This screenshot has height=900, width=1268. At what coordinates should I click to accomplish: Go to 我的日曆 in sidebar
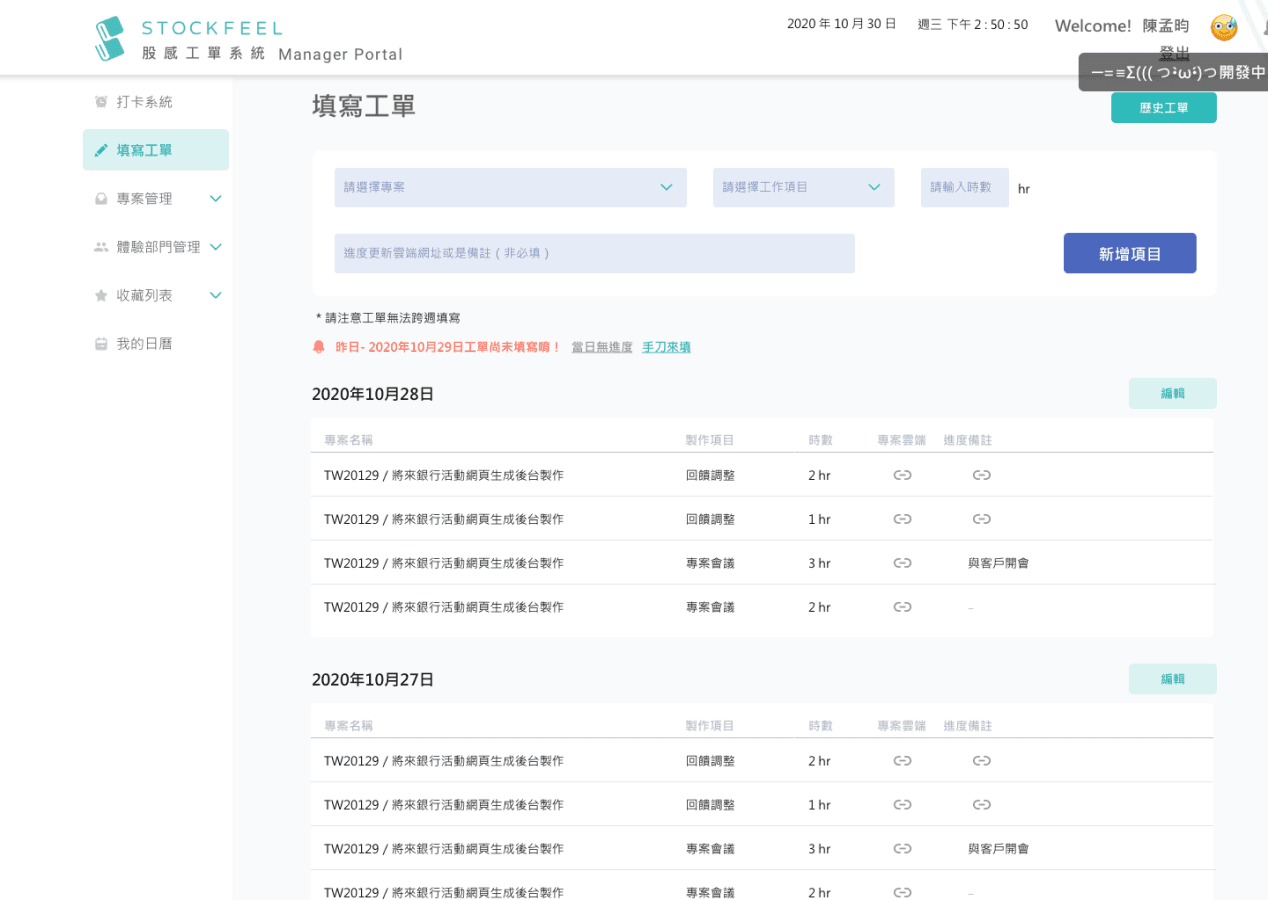click(x=144, y=344)
